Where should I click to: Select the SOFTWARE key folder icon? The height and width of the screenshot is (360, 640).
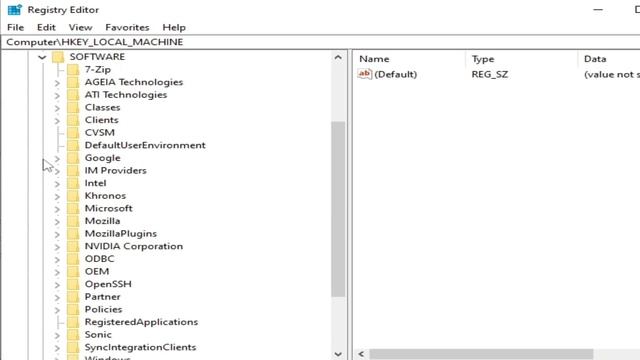pyautogui.click(x=58, y=57)
